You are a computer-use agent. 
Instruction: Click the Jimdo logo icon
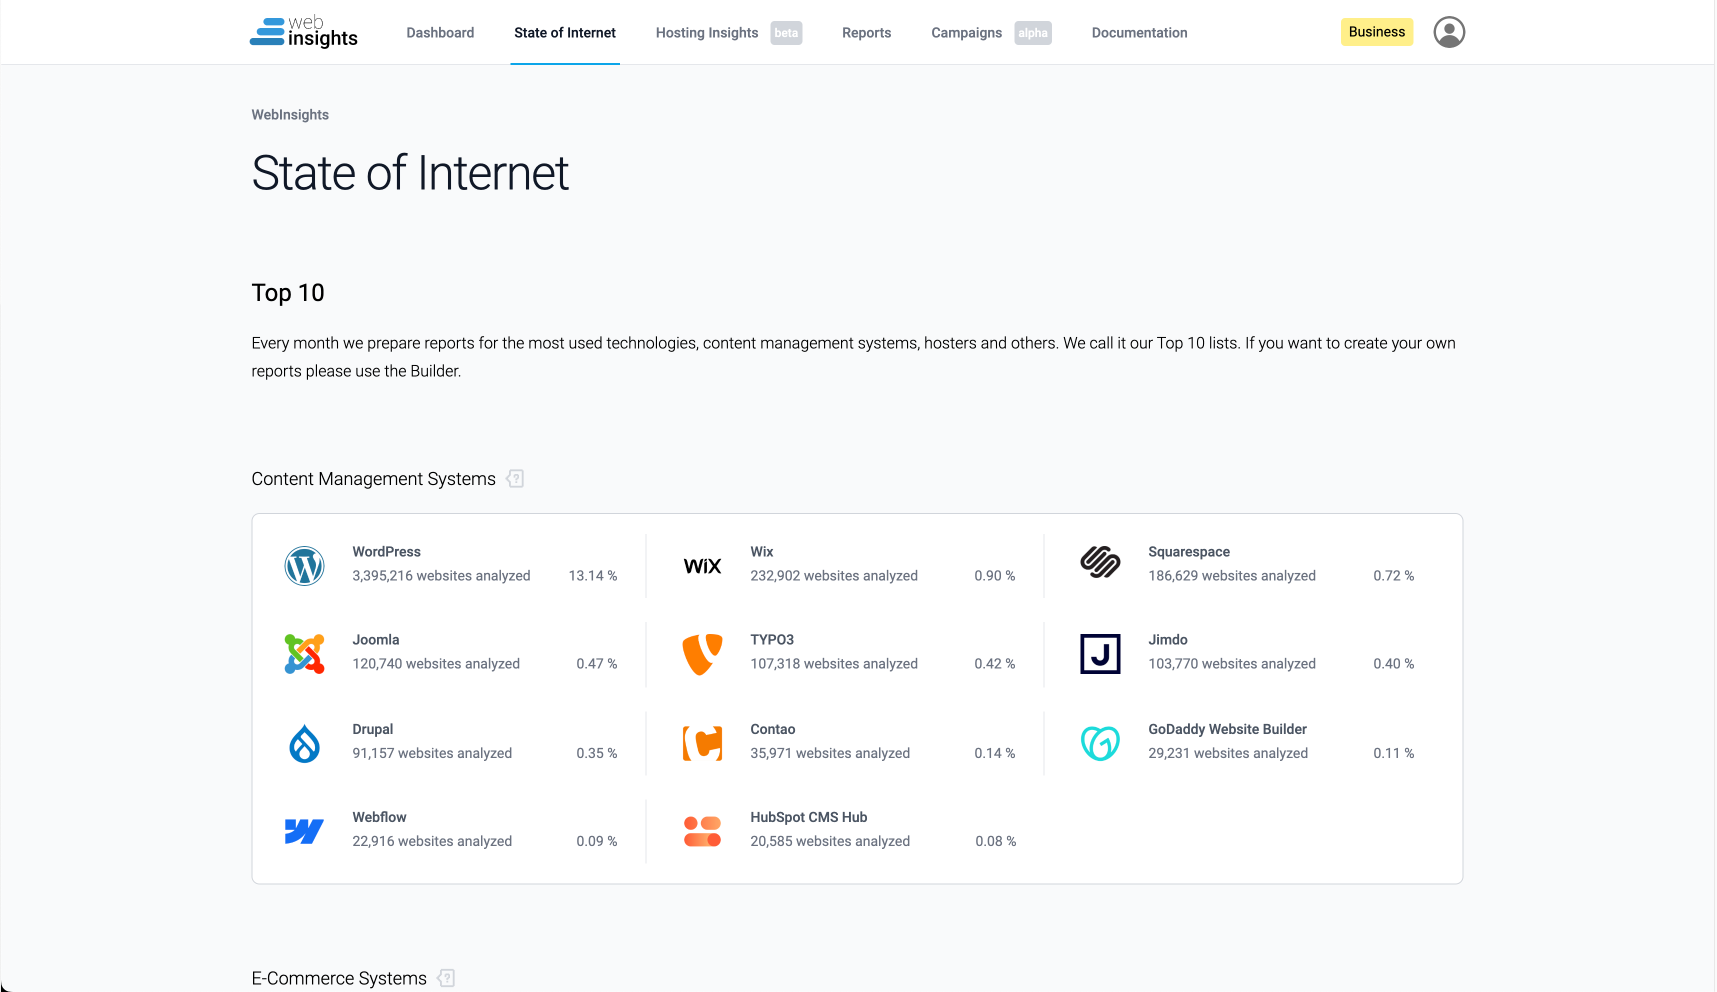[1100, 654]
